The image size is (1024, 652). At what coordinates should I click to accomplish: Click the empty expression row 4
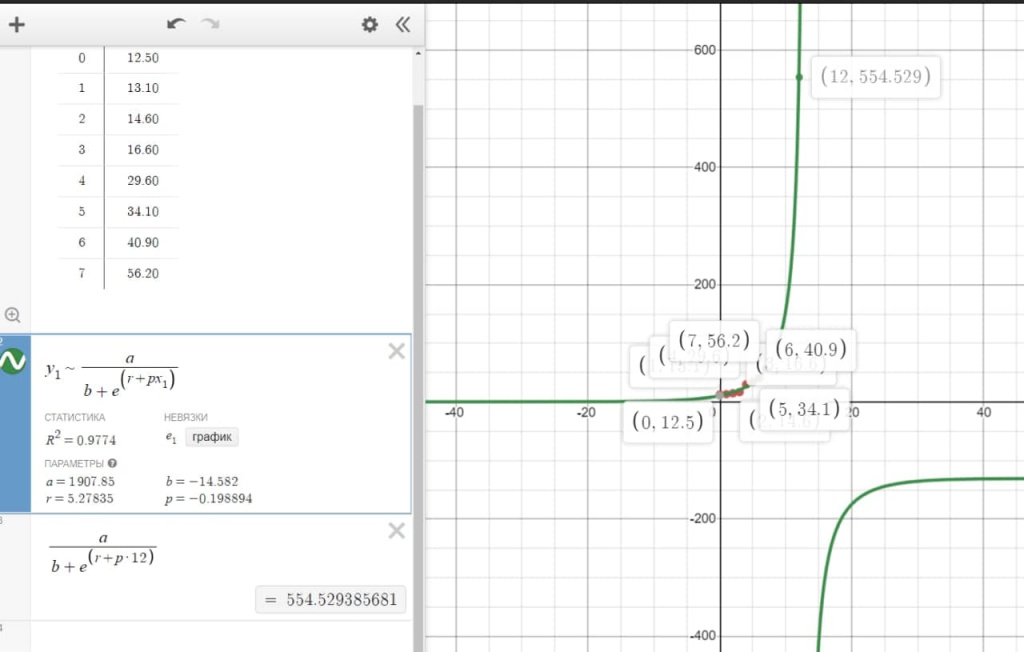click(220, 636)
